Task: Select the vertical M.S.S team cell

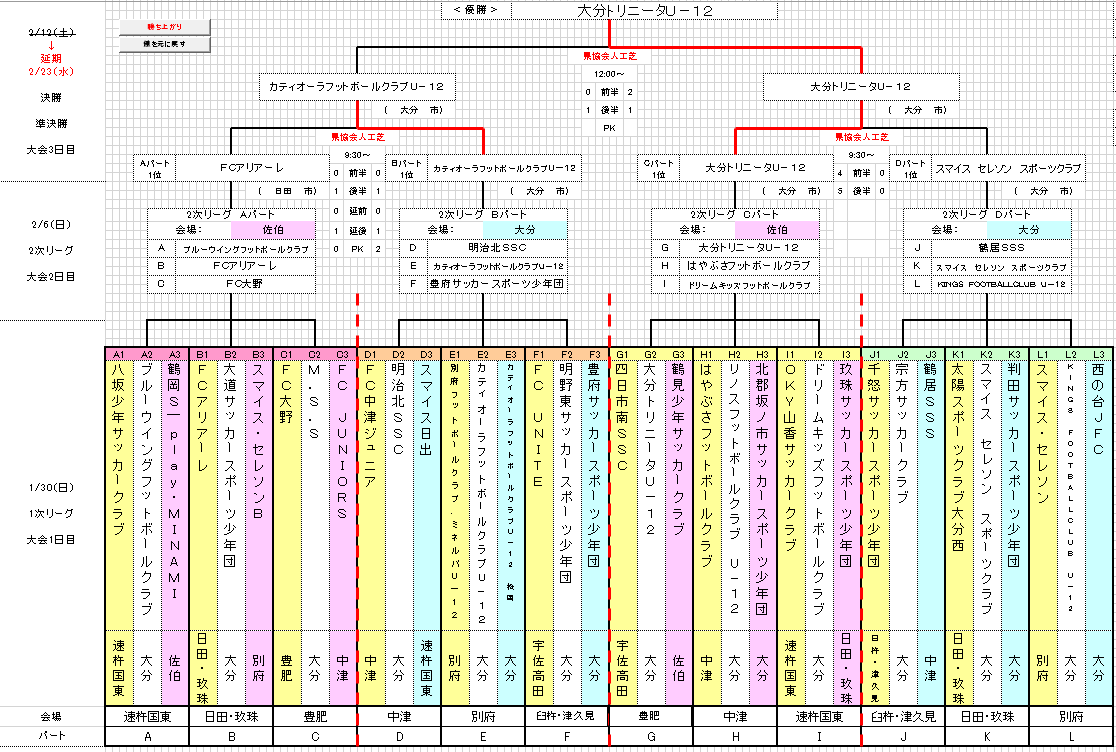Action: [x=315, y=494]
